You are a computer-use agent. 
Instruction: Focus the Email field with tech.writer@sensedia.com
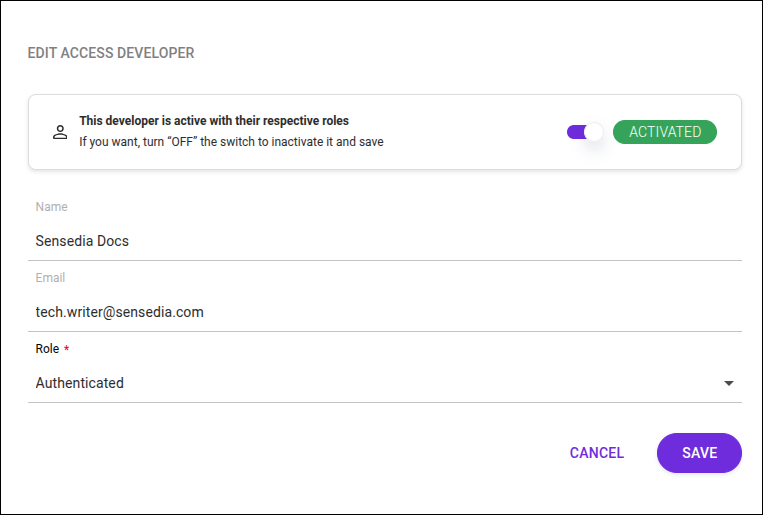point(384,312)
